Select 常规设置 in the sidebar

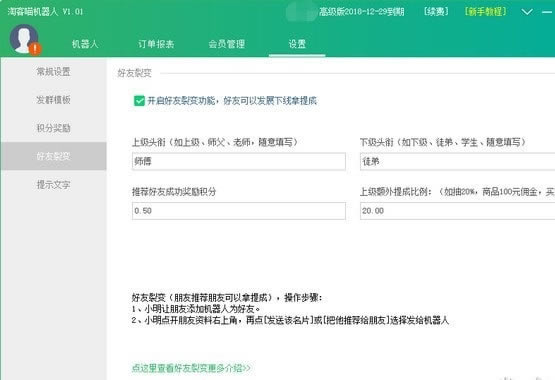53,72
